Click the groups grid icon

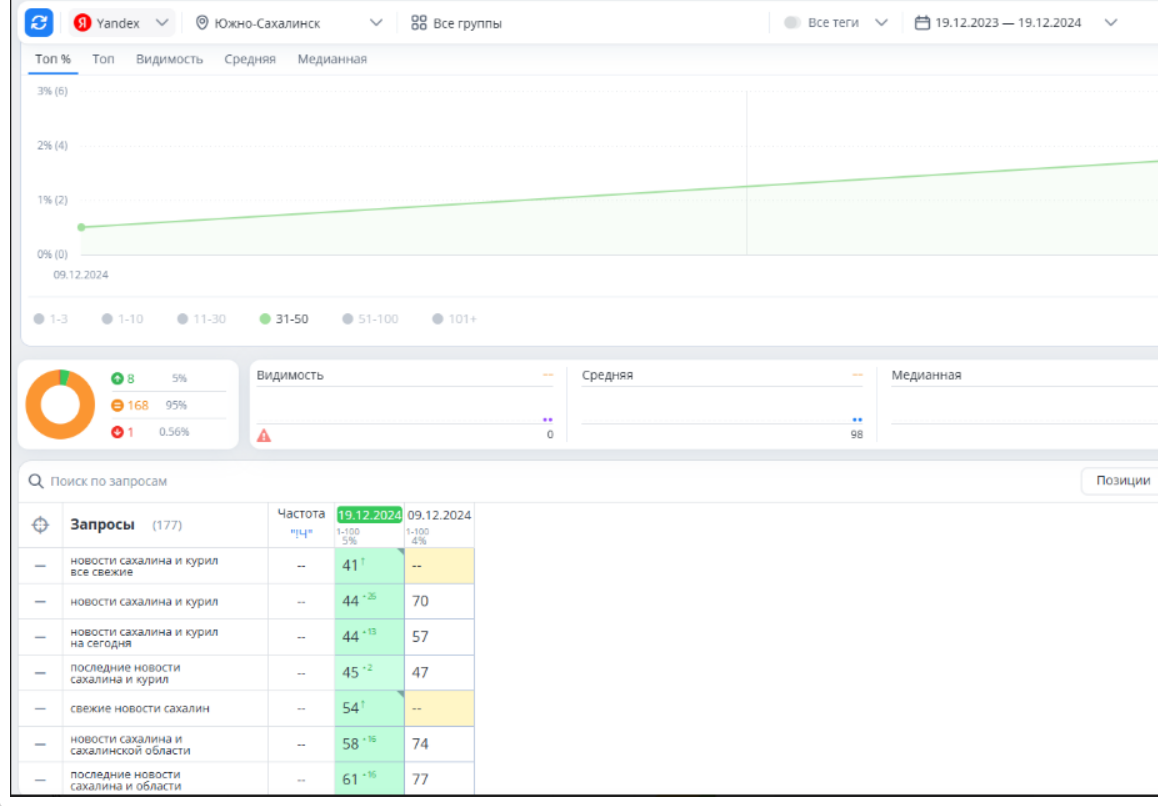click(x=419, y=23)
